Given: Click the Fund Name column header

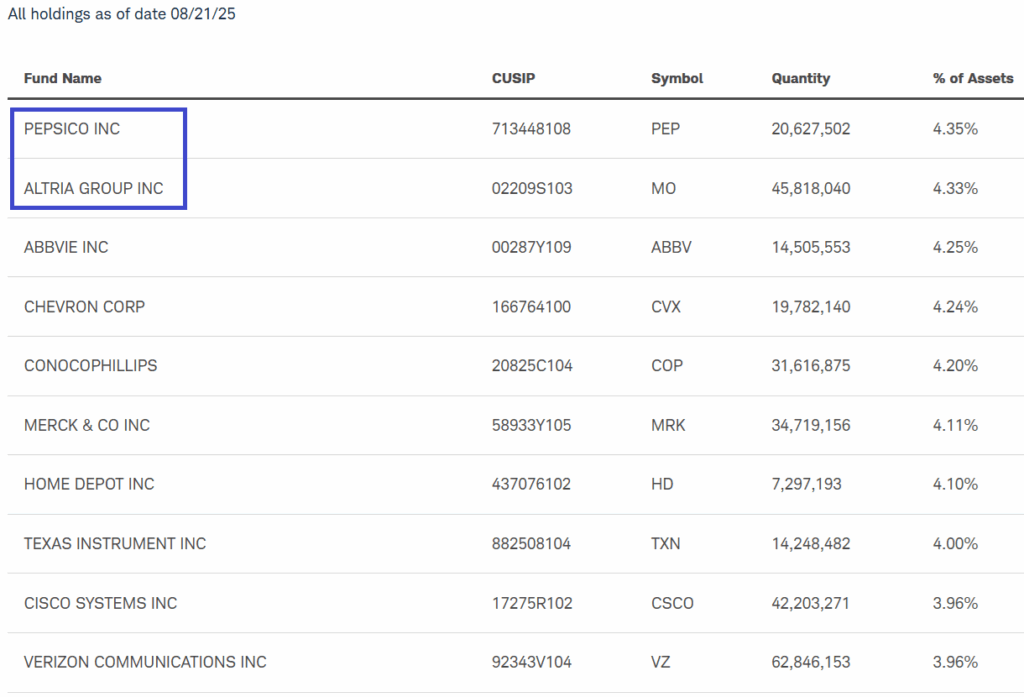Looking at the screenshot, I should (63, 78).
